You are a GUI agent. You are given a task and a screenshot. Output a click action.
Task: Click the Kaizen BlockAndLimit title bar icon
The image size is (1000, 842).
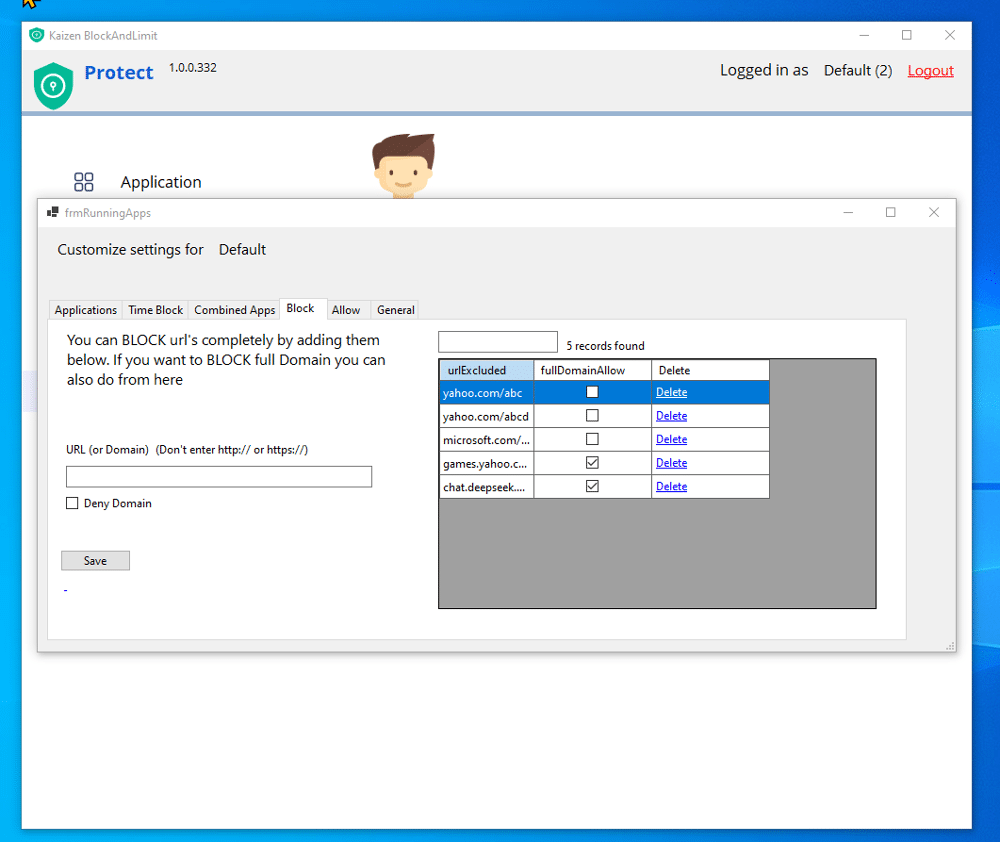(x=37, y=35)
